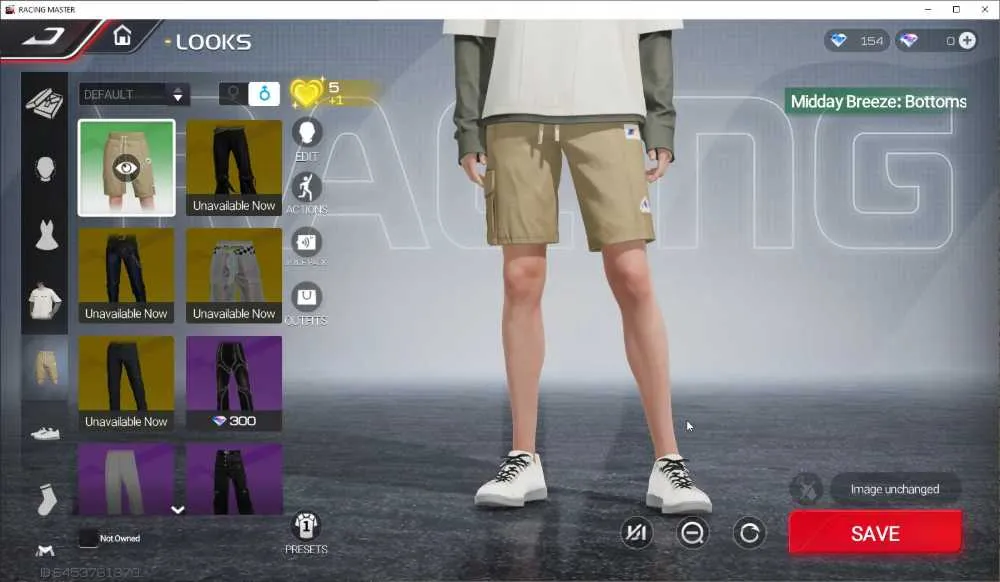Go to the Home screen icon

coord(122,35)
